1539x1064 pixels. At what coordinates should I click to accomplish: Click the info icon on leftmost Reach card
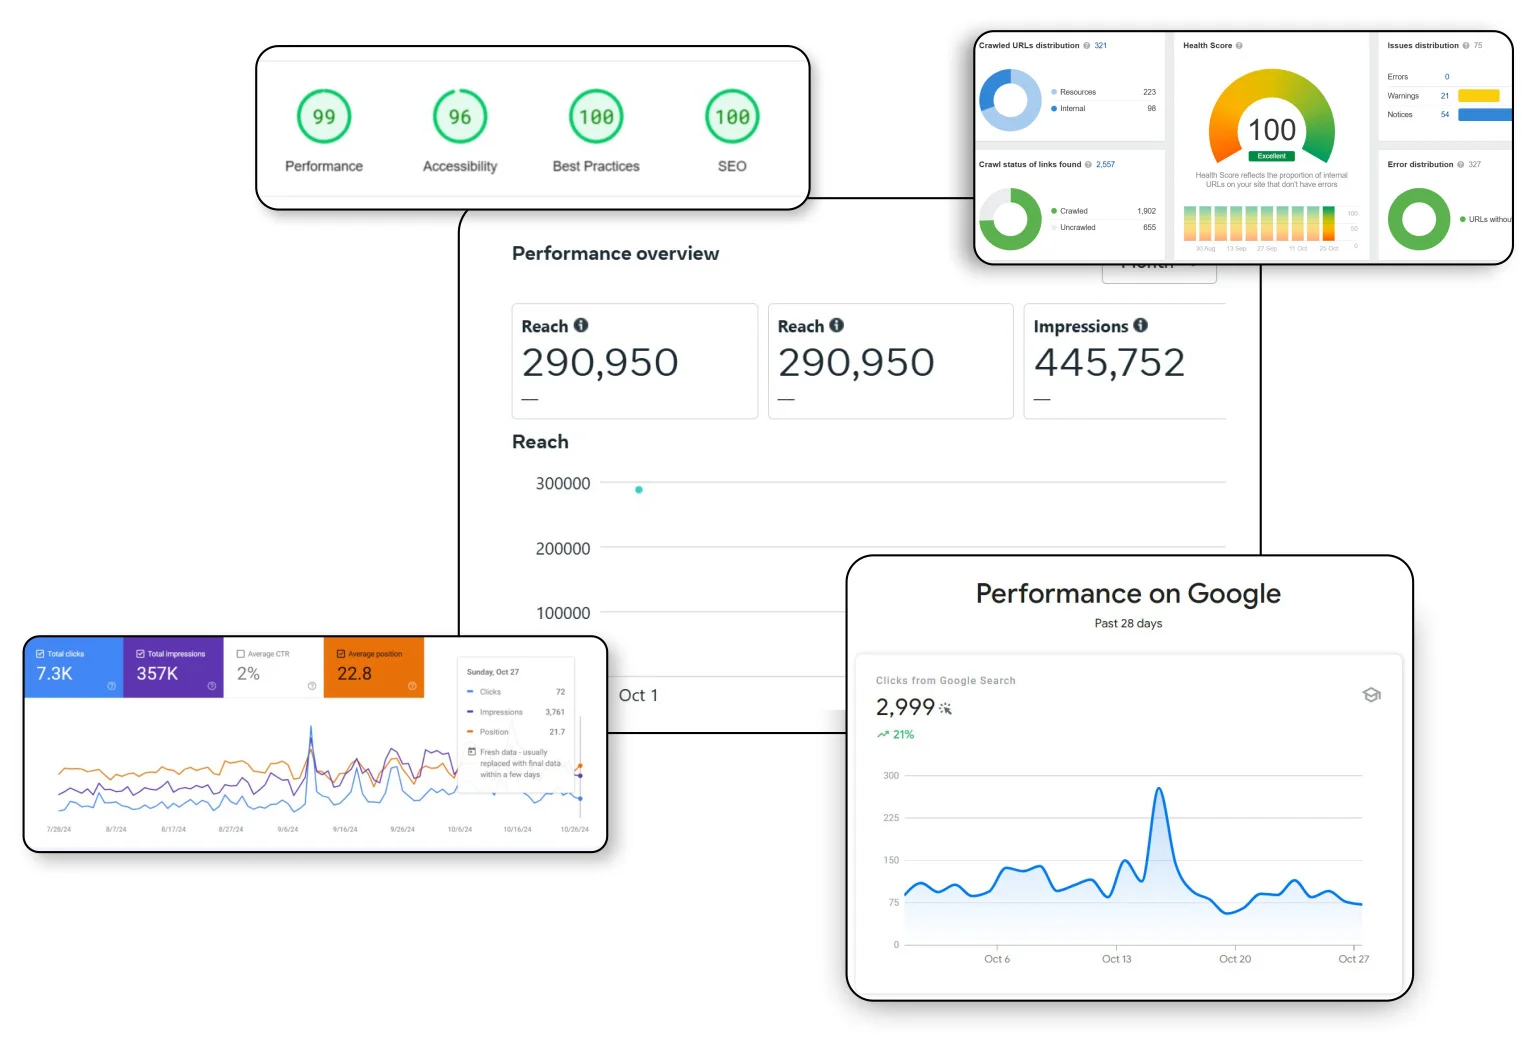pyautogui.click(x=581, y=326)
